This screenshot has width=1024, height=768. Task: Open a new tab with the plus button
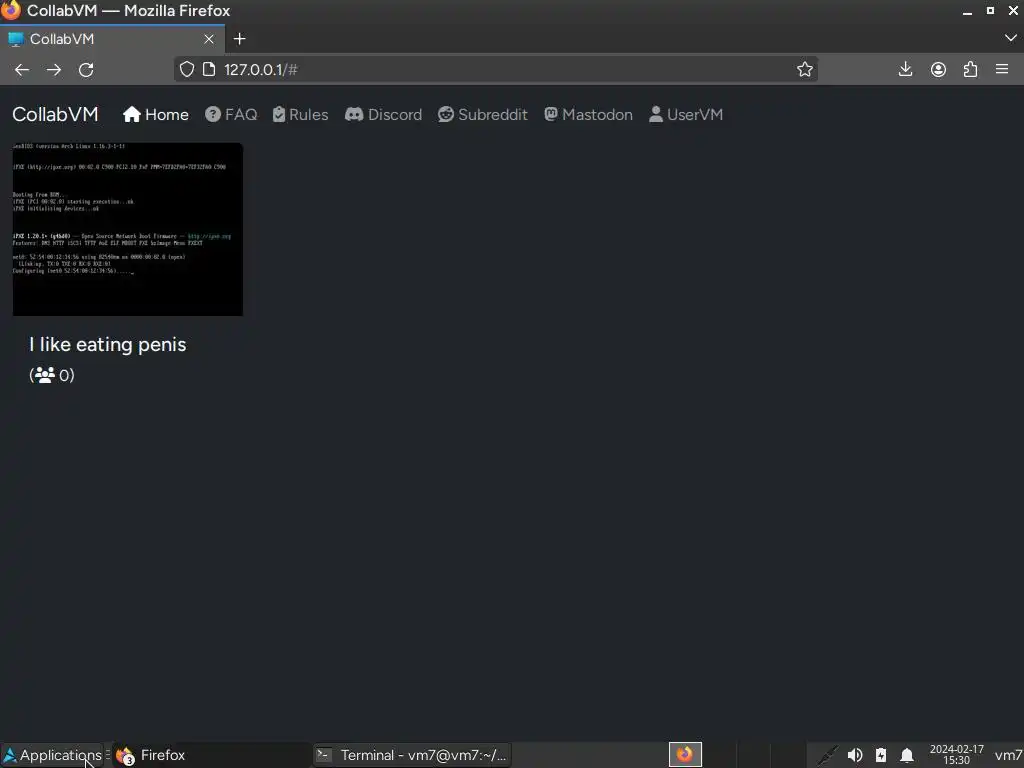[x=240, y=39]
